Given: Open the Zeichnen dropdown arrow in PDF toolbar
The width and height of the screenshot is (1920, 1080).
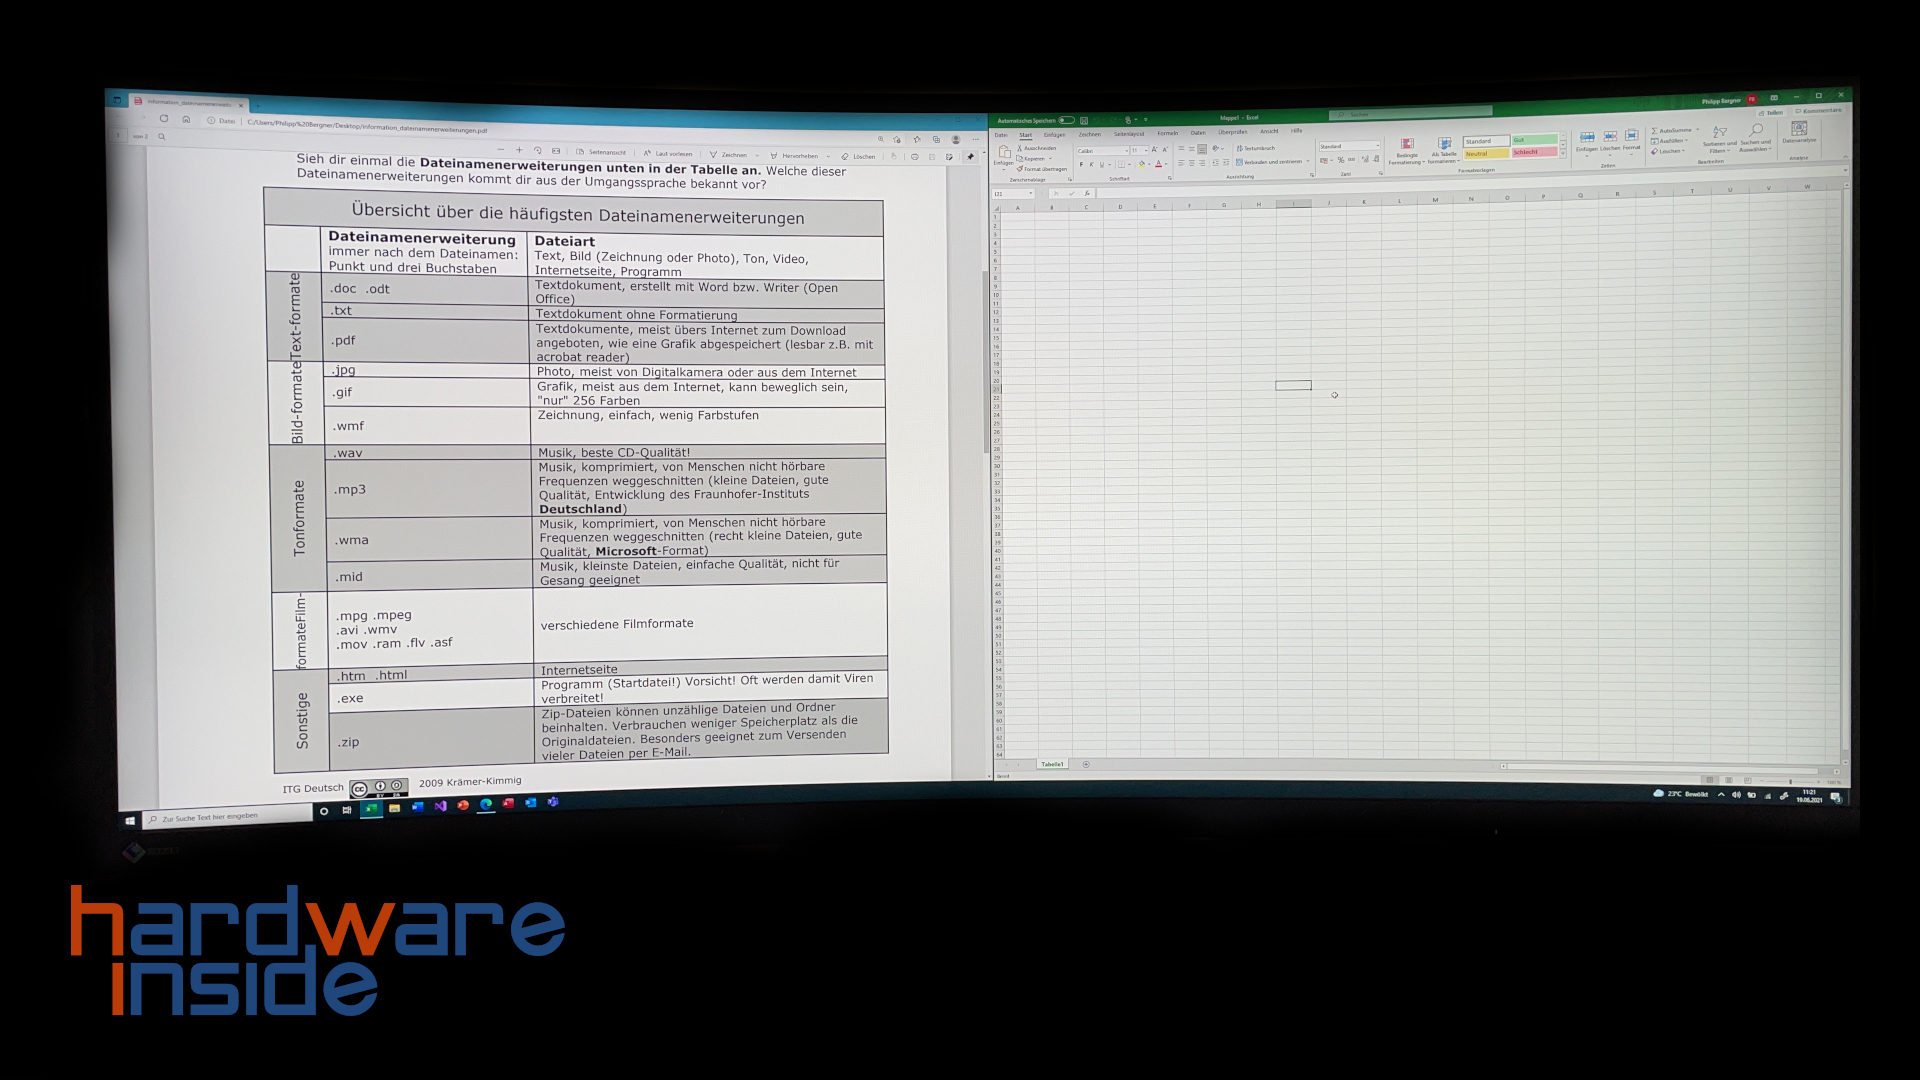Looking at the screenshot, I should tap(757, 155).
